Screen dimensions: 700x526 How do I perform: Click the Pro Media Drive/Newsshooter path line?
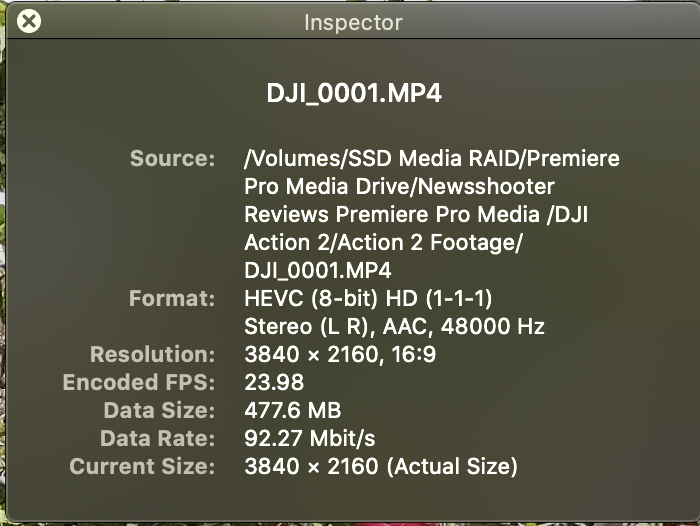point(398,187)
